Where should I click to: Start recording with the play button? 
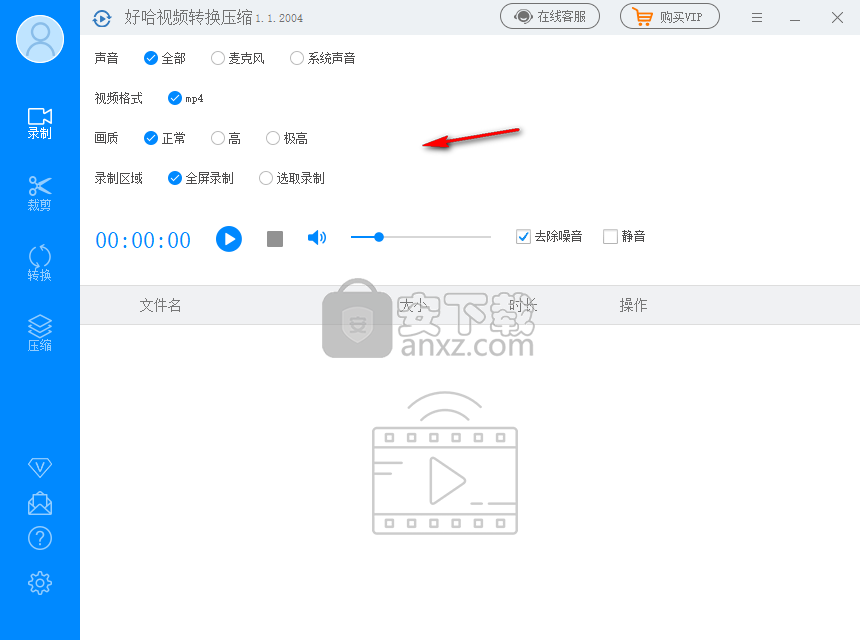click(229, 239)
